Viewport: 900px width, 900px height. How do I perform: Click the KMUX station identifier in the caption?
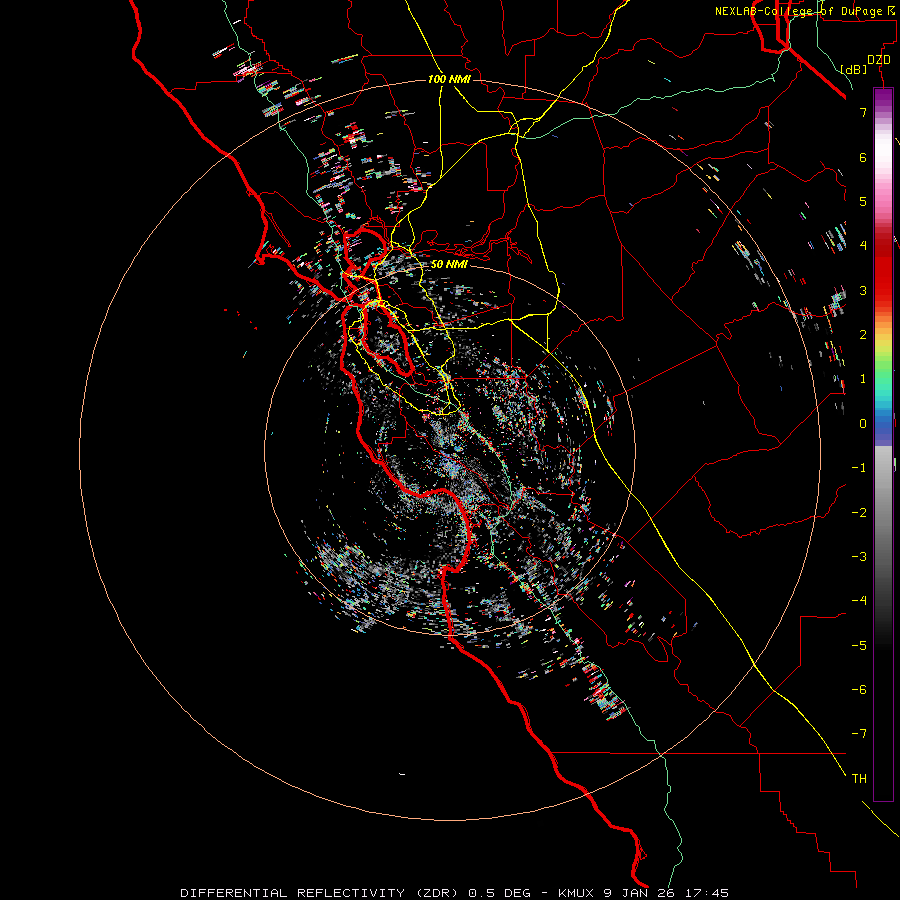tap(577, 893)
